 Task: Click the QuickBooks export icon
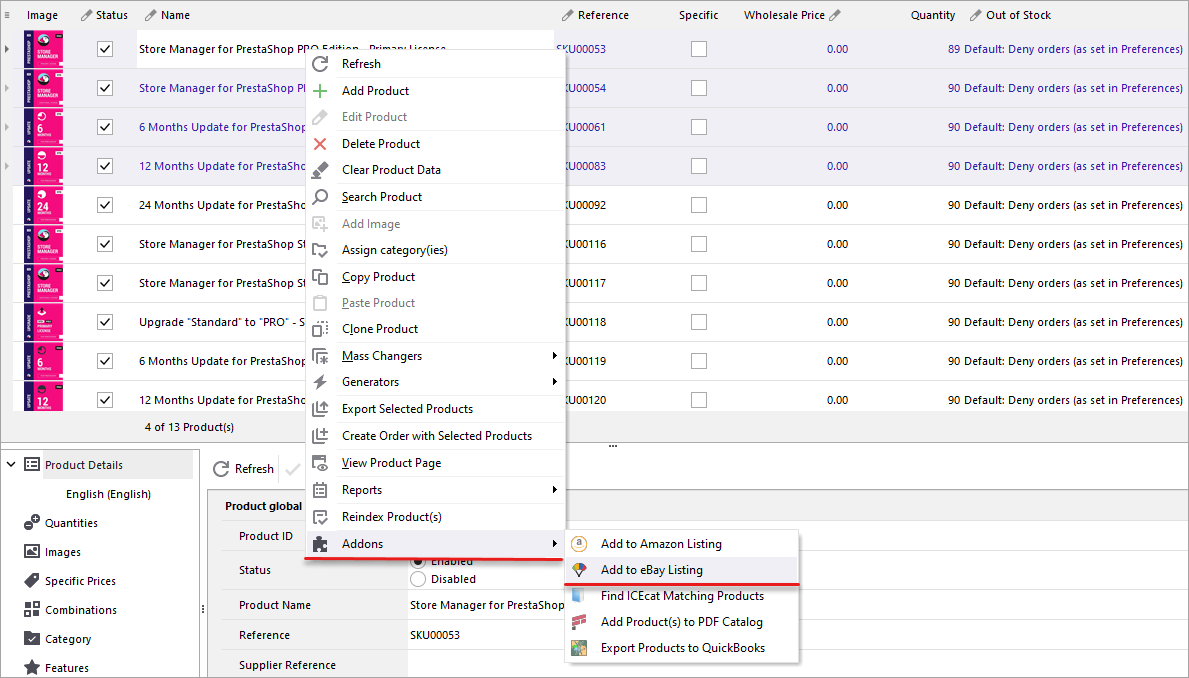579,648
